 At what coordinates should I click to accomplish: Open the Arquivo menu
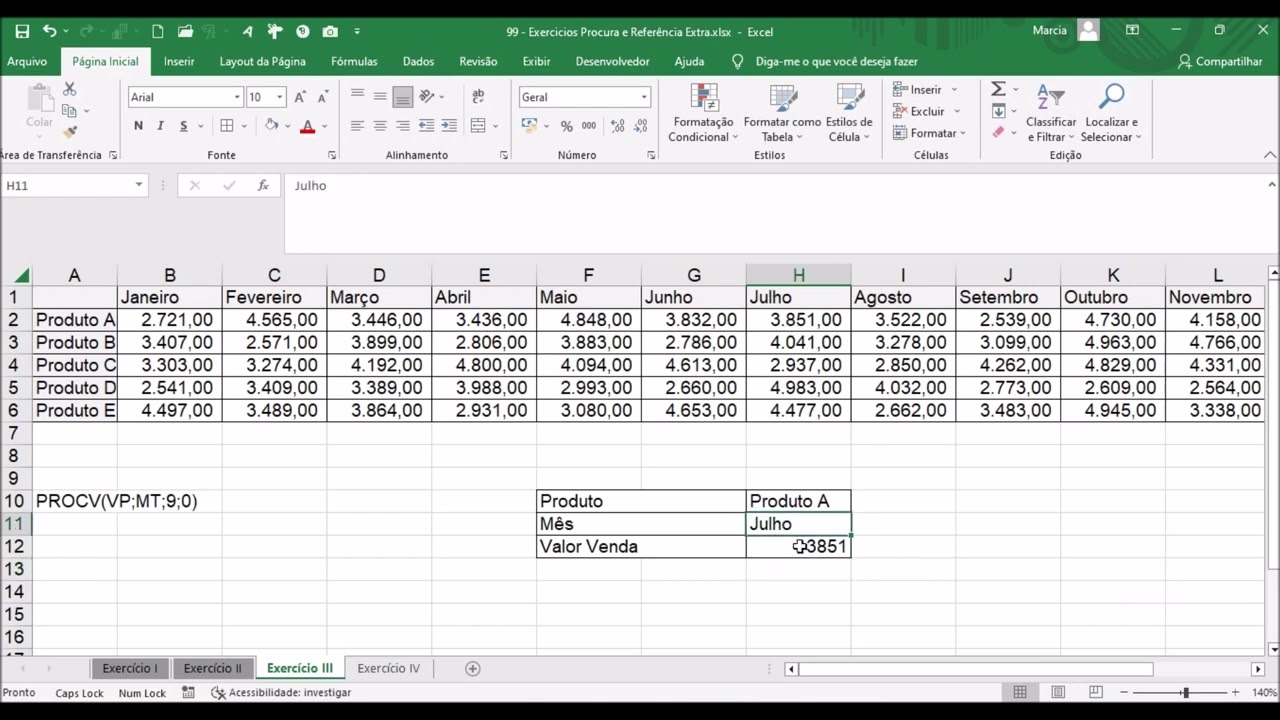tap(27, 61)
